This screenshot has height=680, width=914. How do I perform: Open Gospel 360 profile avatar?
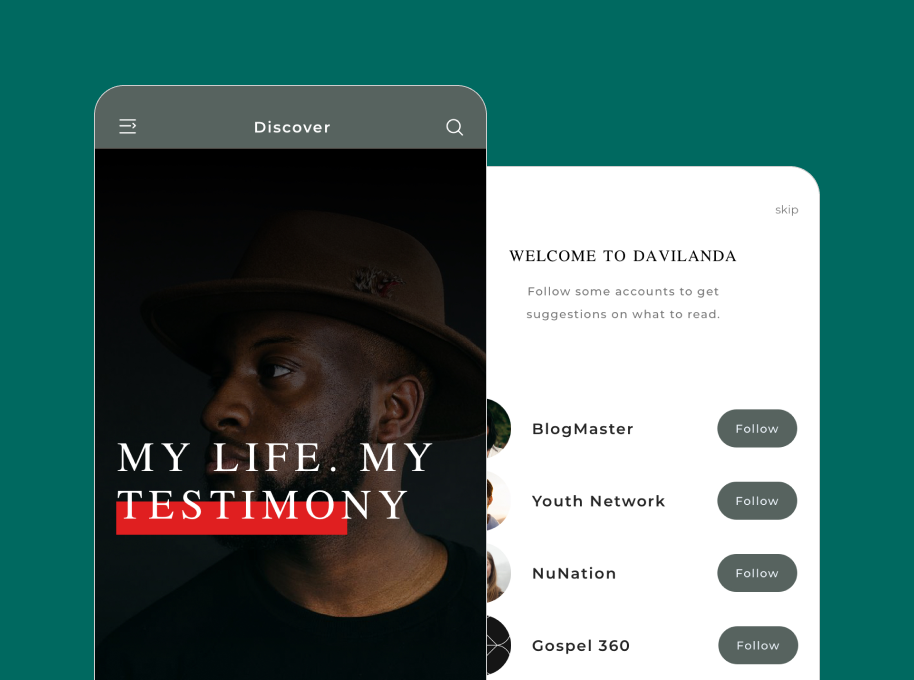pos(499,645)
